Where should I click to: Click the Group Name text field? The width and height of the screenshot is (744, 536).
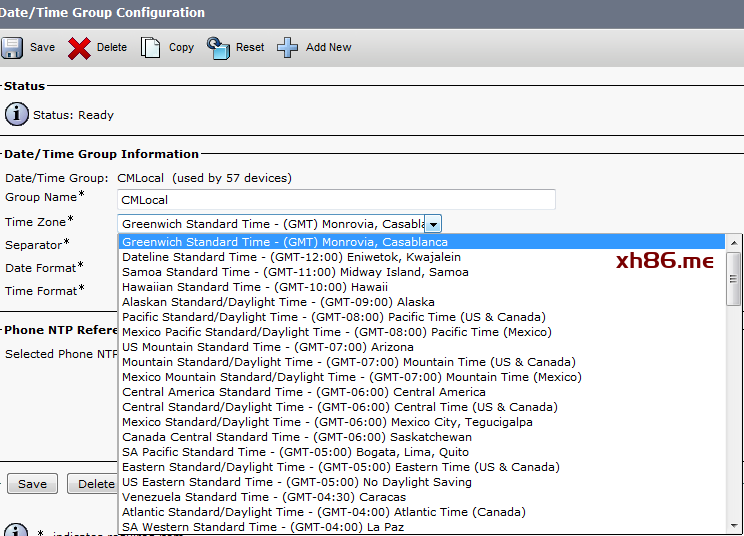(x=336, y=200)
